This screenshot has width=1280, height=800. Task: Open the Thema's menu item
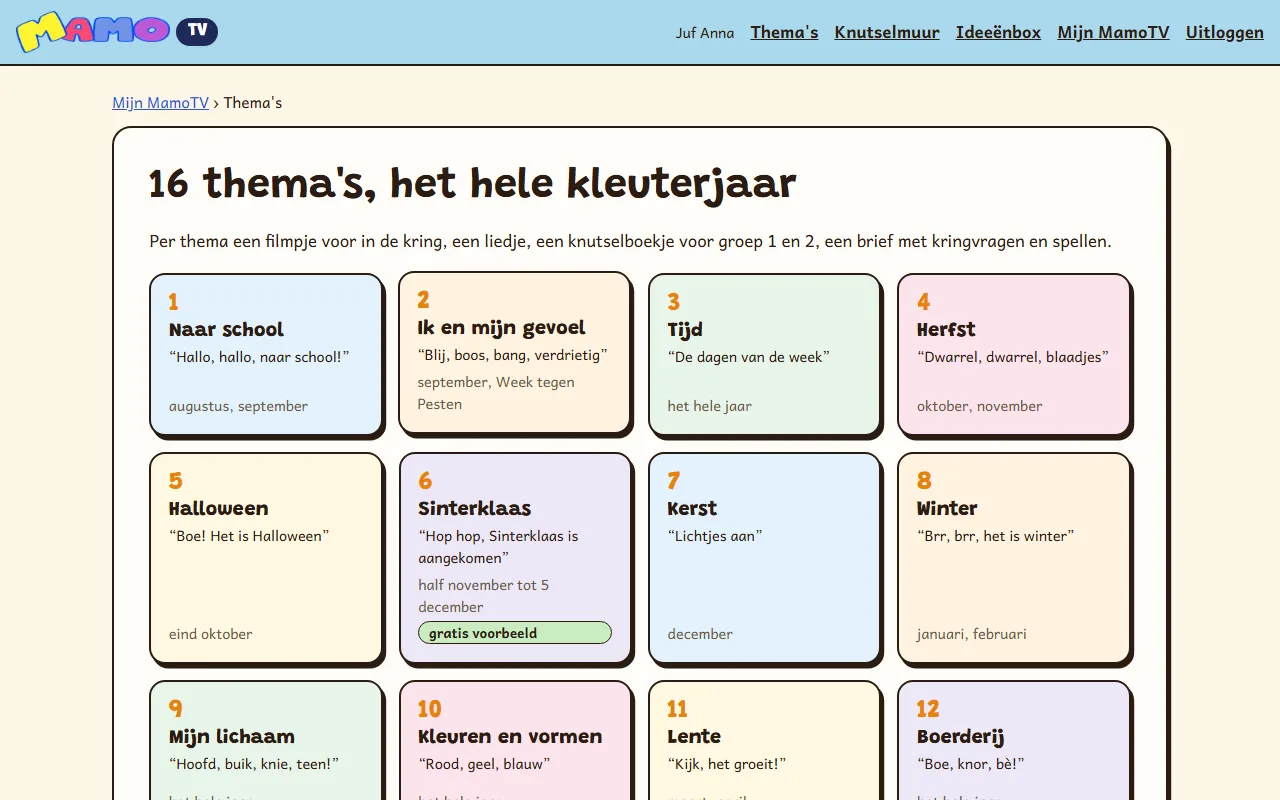pyautogui.click(x=784, y=32)
